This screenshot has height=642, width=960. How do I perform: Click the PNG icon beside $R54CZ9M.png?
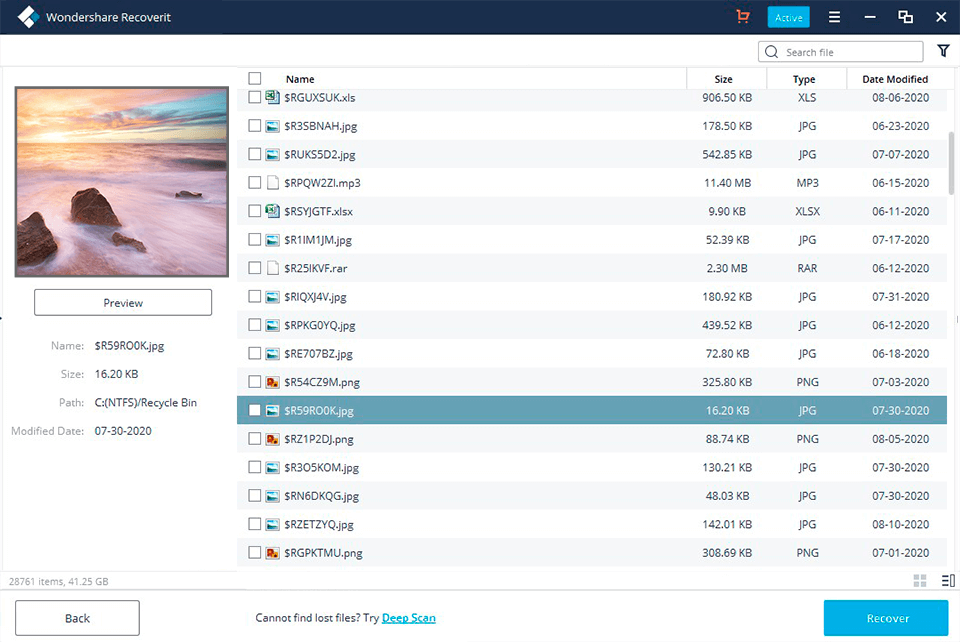pyautogui.click(x=271, y=381)
